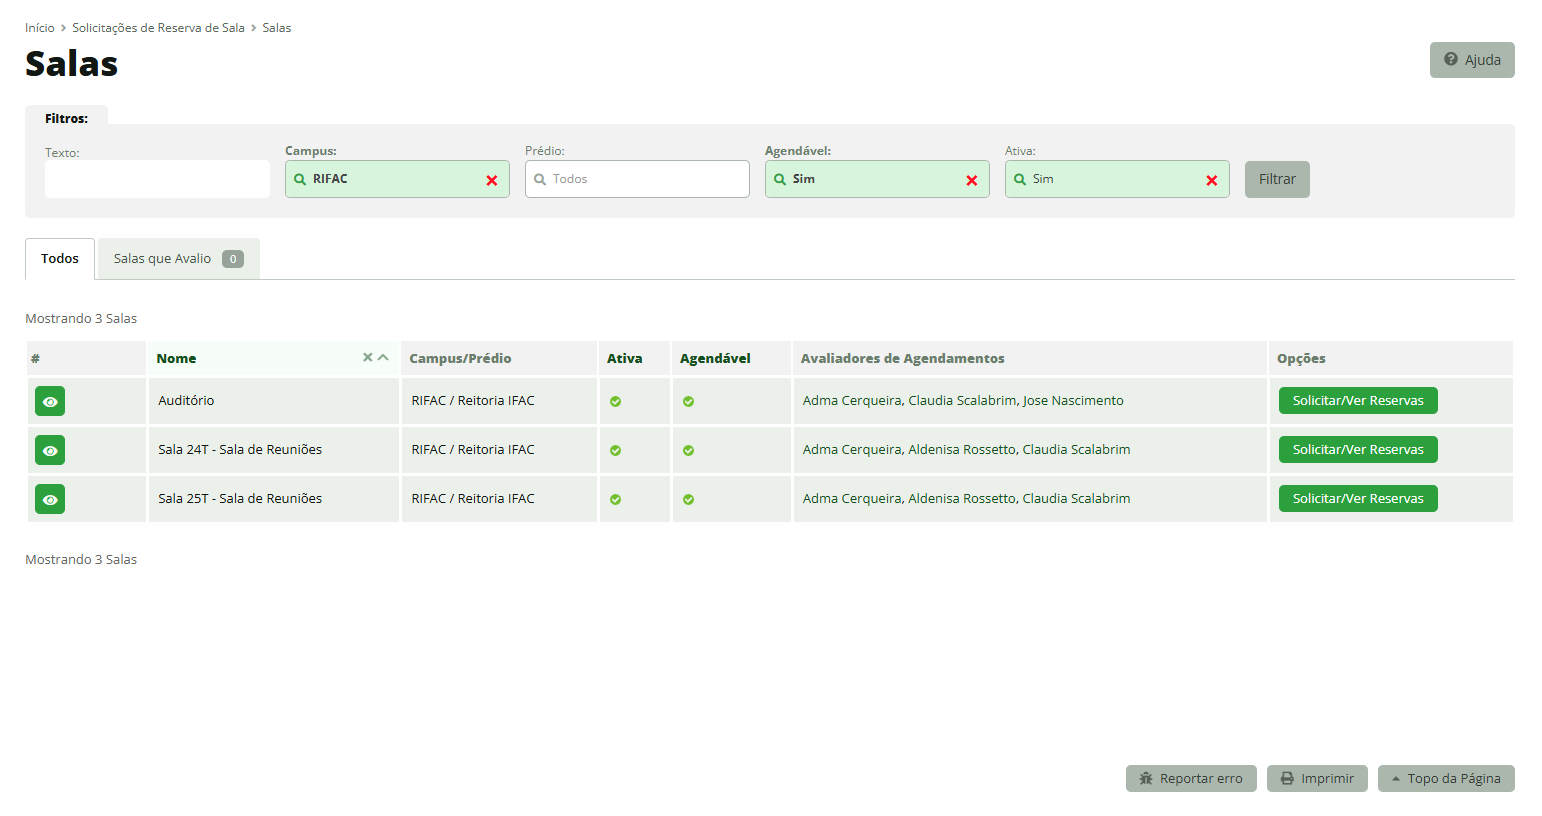Click the Imprimir print button

1316,779
